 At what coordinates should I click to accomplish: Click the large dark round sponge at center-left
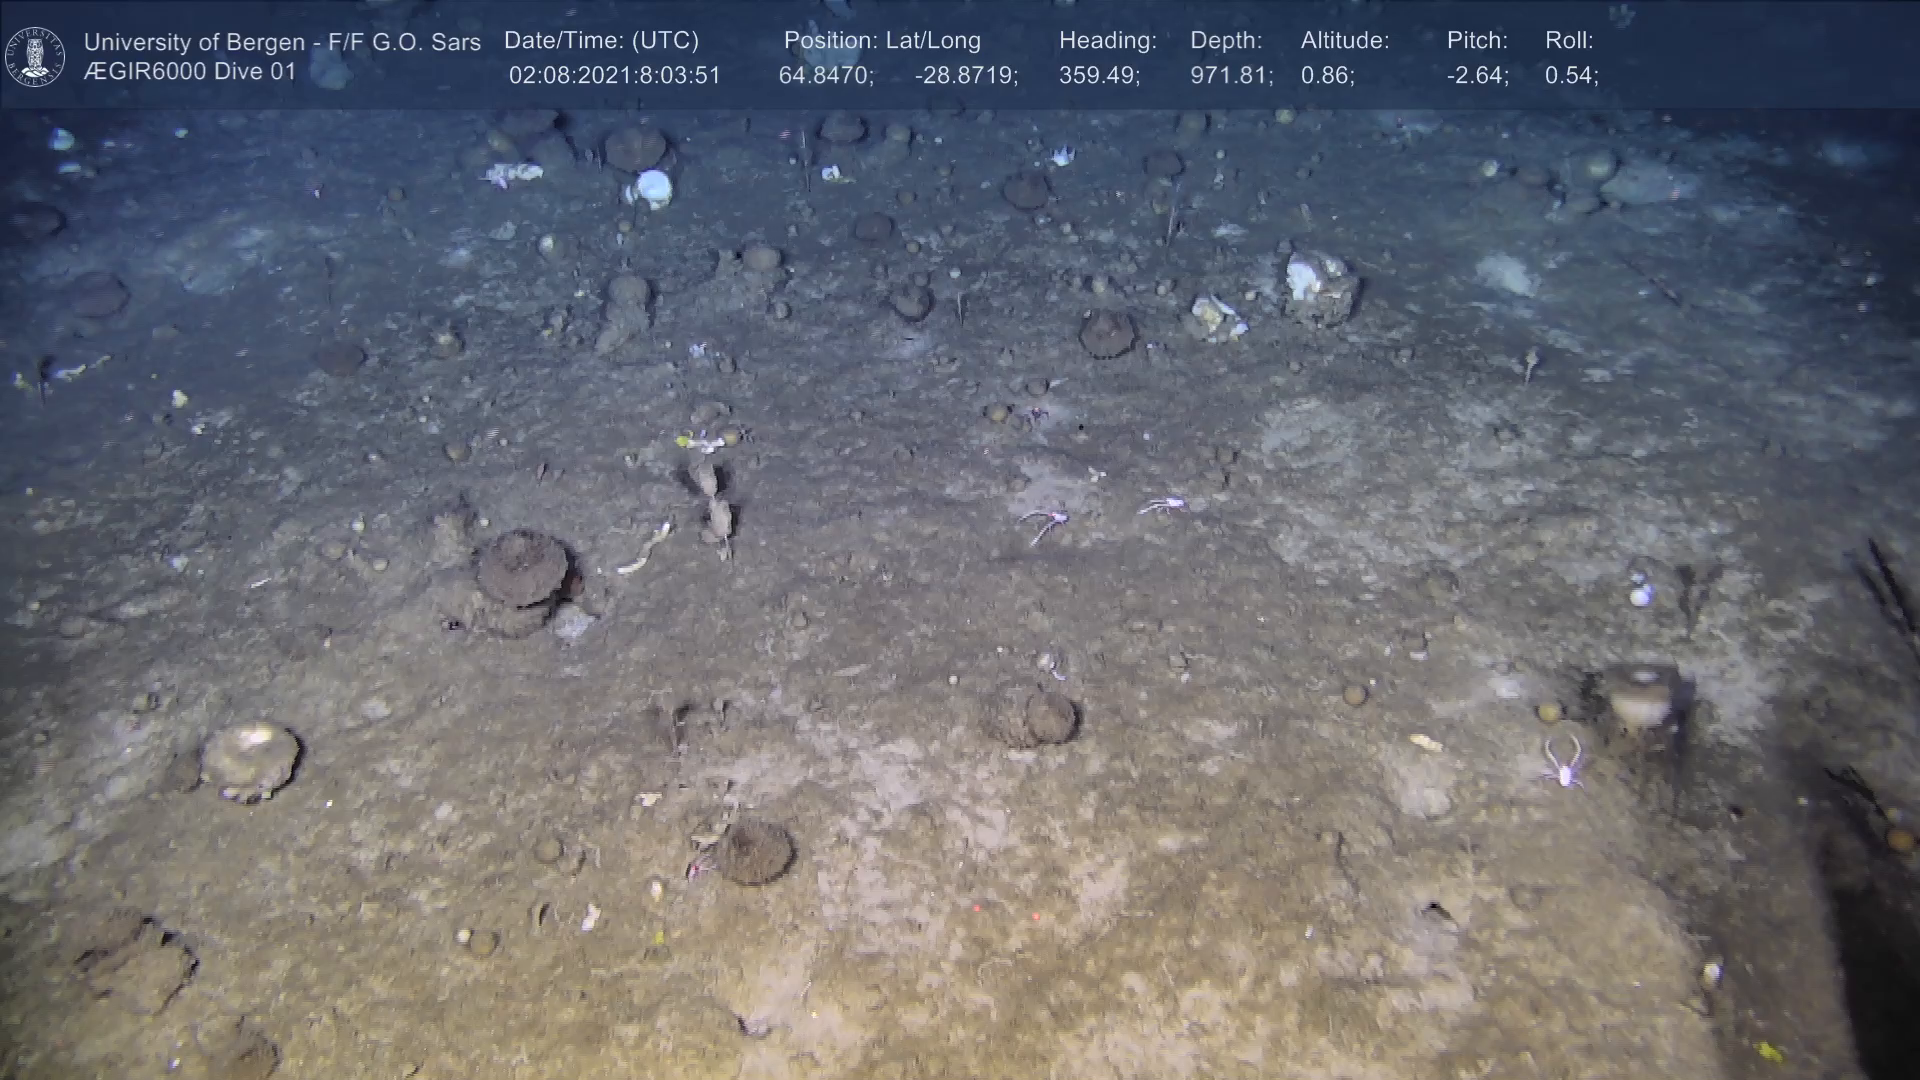click(522, 568)
